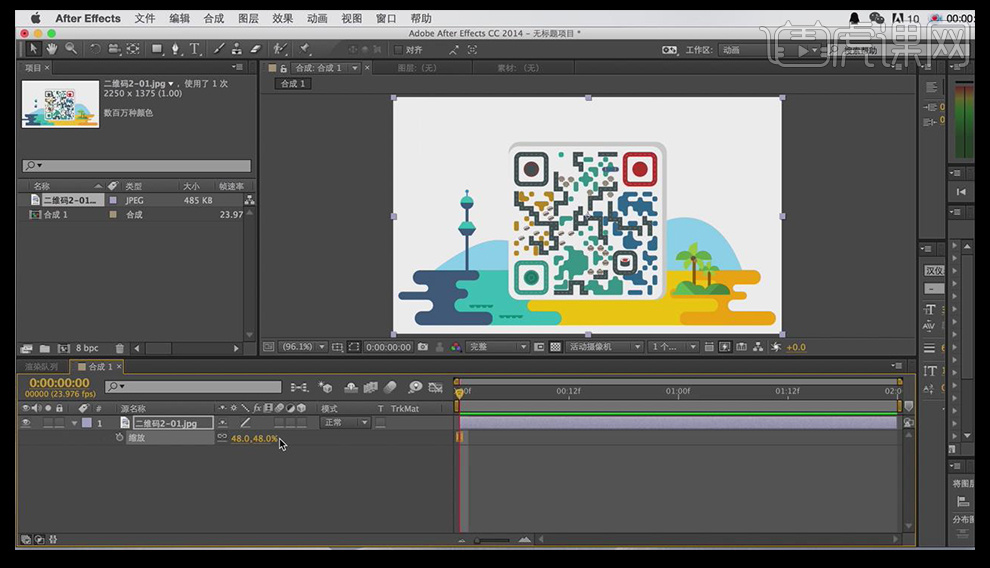Enable the 对齐 snapping checkbox

pos(398,49)
